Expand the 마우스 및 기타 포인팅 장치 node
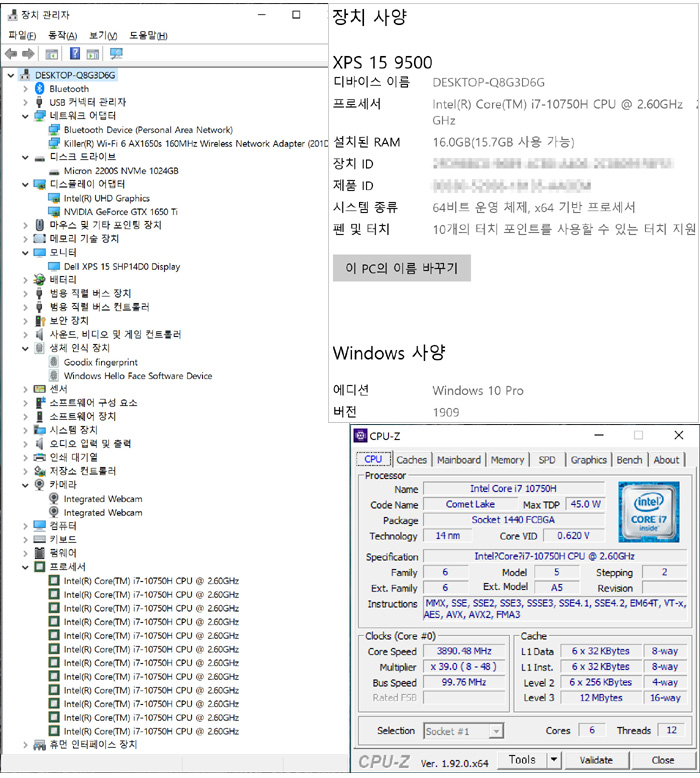 click(x=25, y=225)
